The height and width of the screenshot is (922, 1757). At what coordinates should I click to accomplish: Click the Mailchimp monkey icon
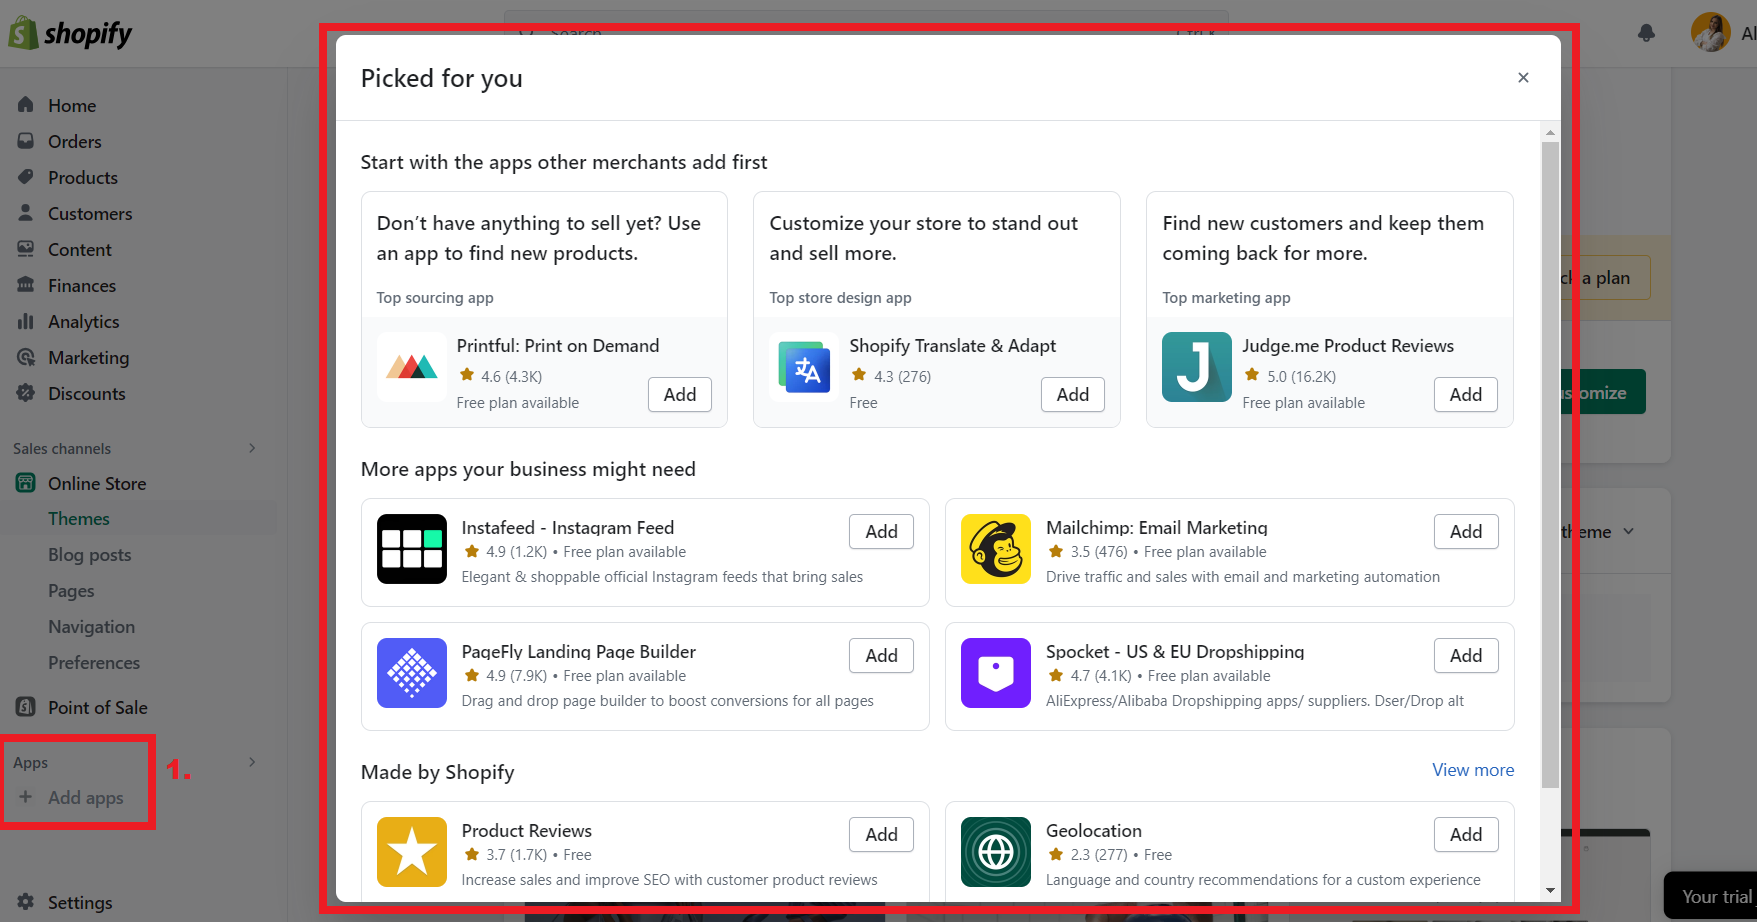pyautogui.click(x=996, y=549)
